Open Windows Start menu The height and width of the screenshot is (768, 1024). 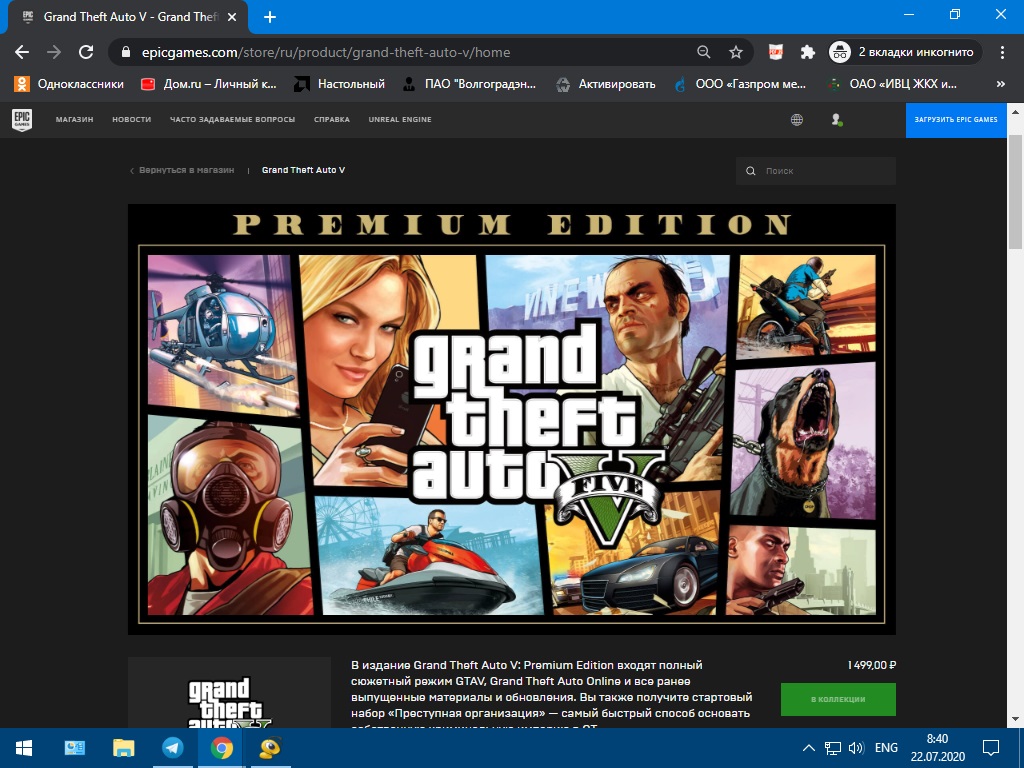24,748
